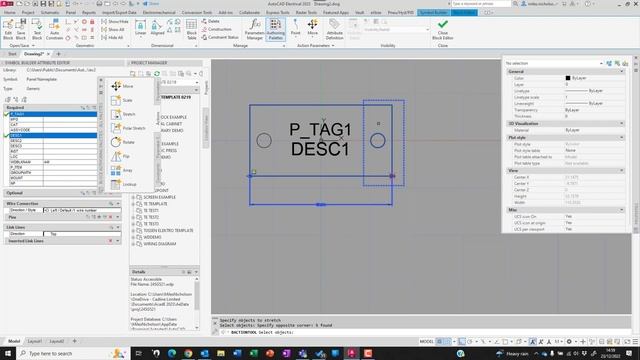
Task: Select the Rotate action in Authoring Palette
Action: (x=122, y=142)
